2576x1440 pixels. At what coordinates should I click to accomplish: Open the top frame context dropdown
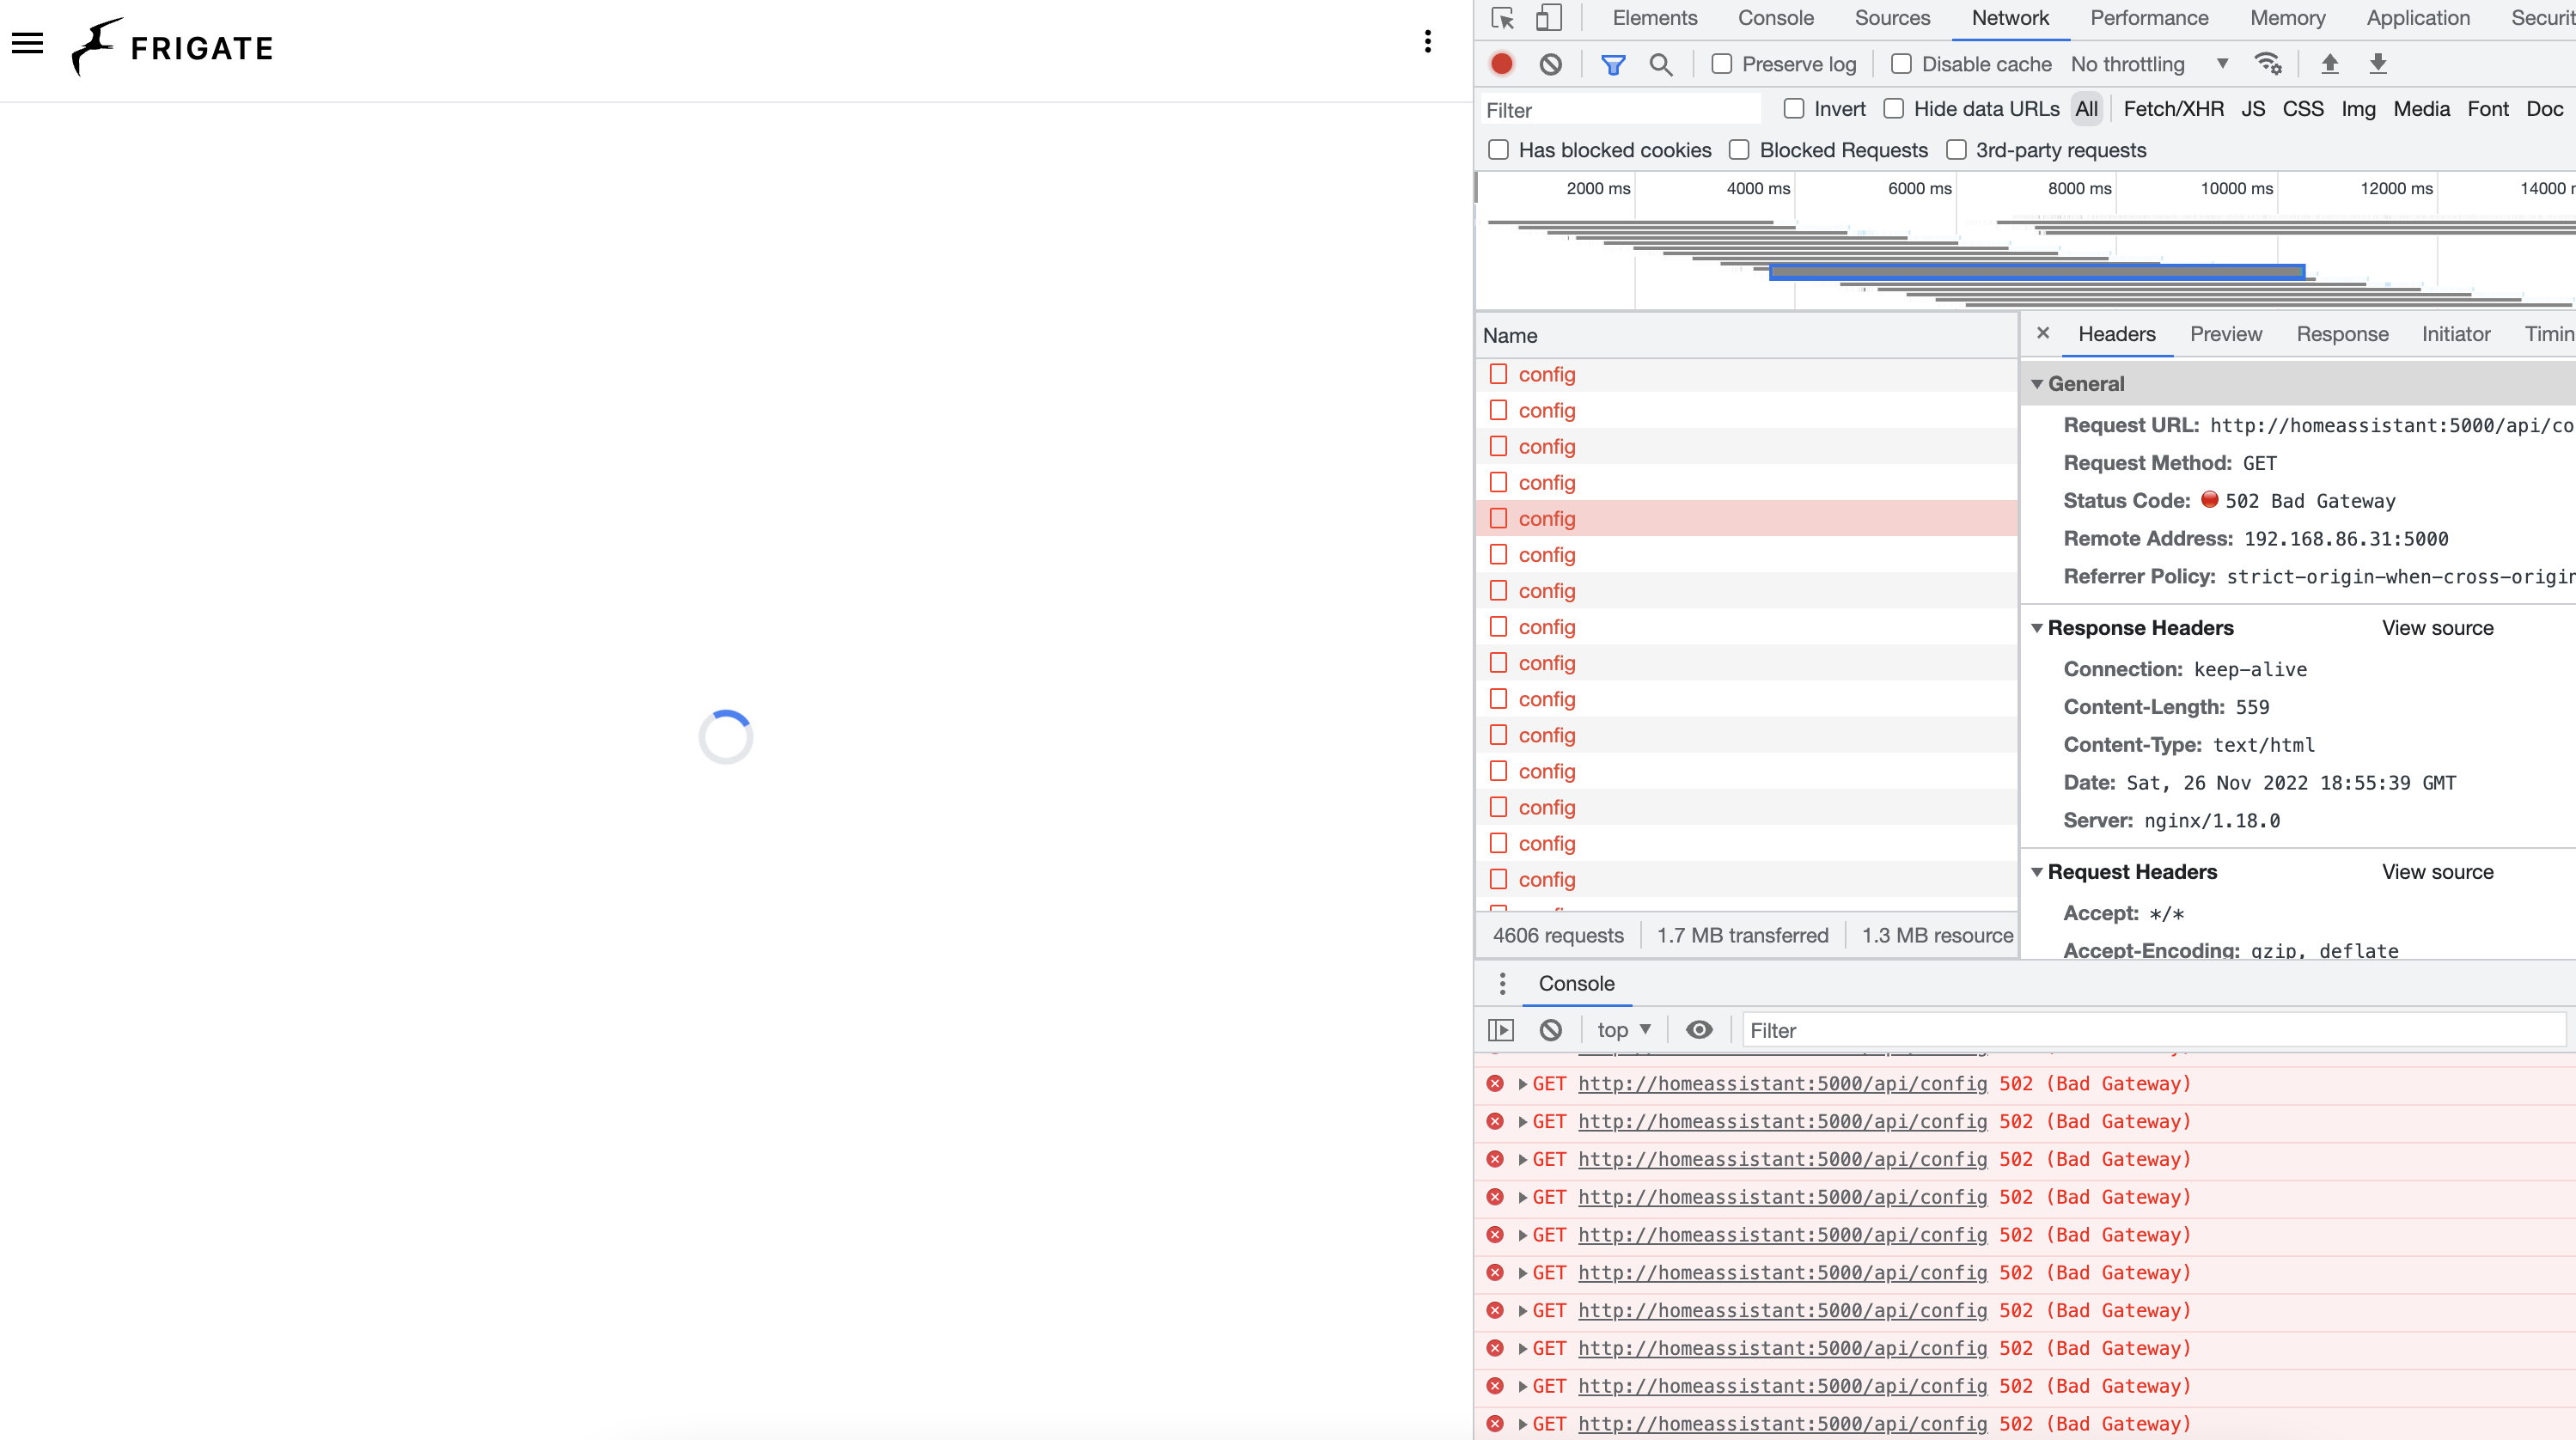1622,1029
